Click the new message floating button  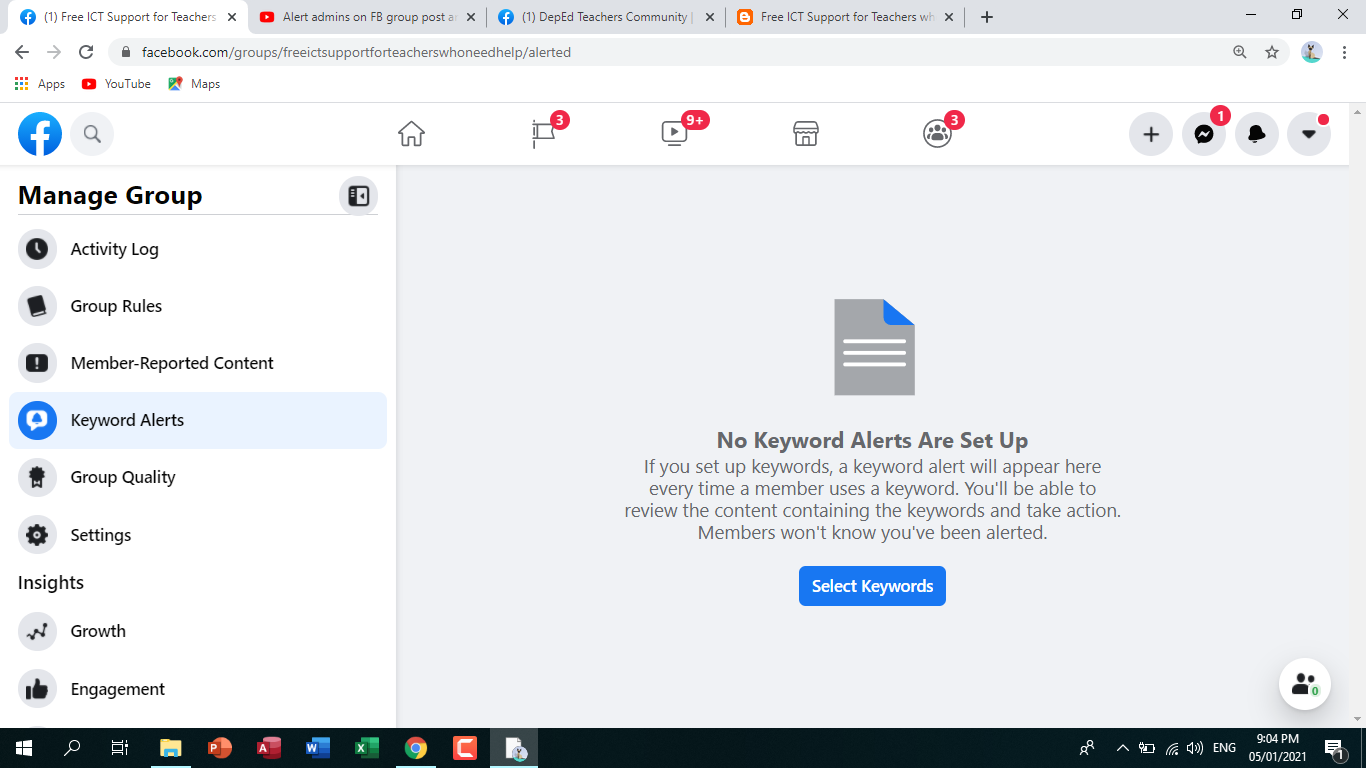[1305, 684]
